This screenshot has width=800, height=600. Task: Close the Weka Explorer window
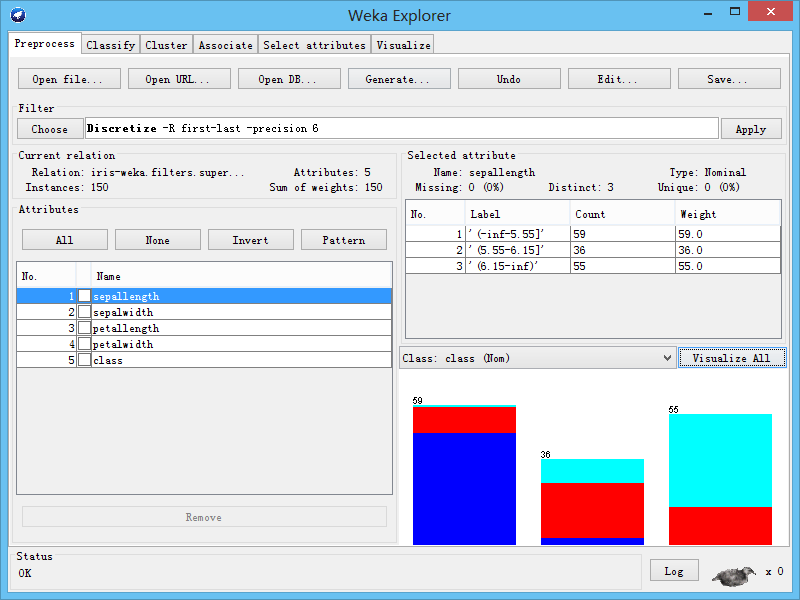click(770, 11)
